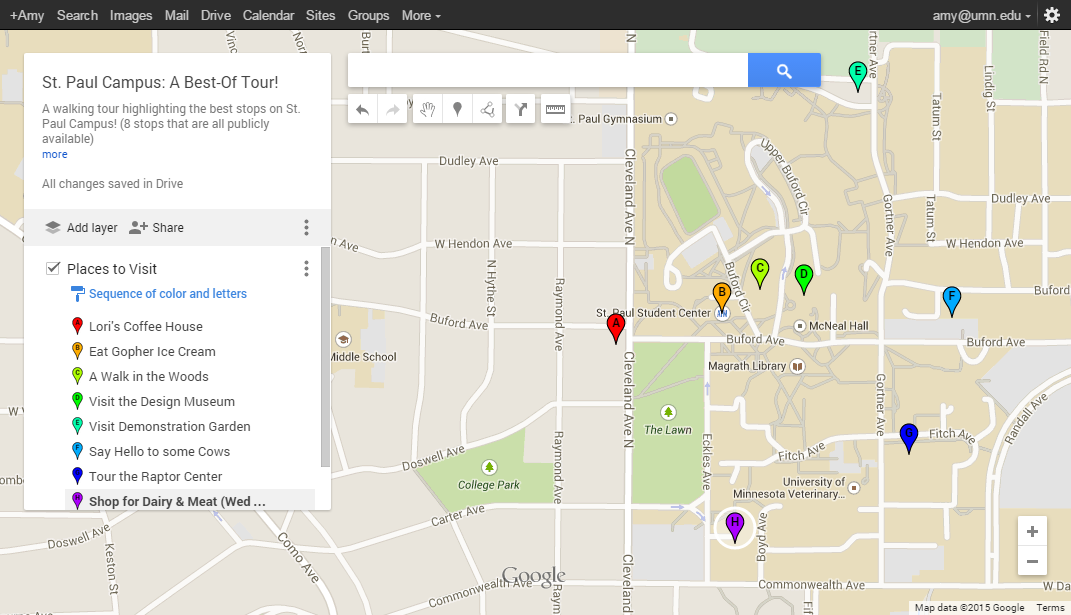Click the Undo arrow above the map

[362, 109]
